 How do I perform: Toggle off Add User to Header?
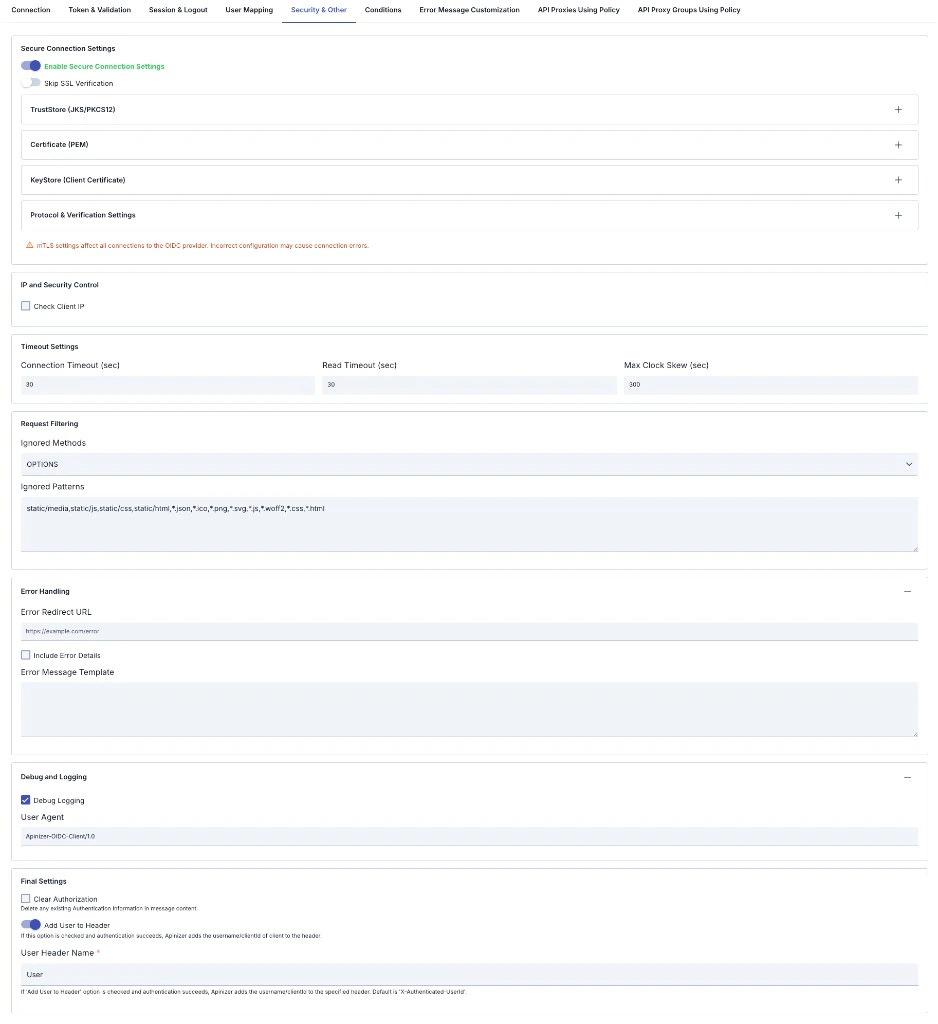tap(32, 925)
